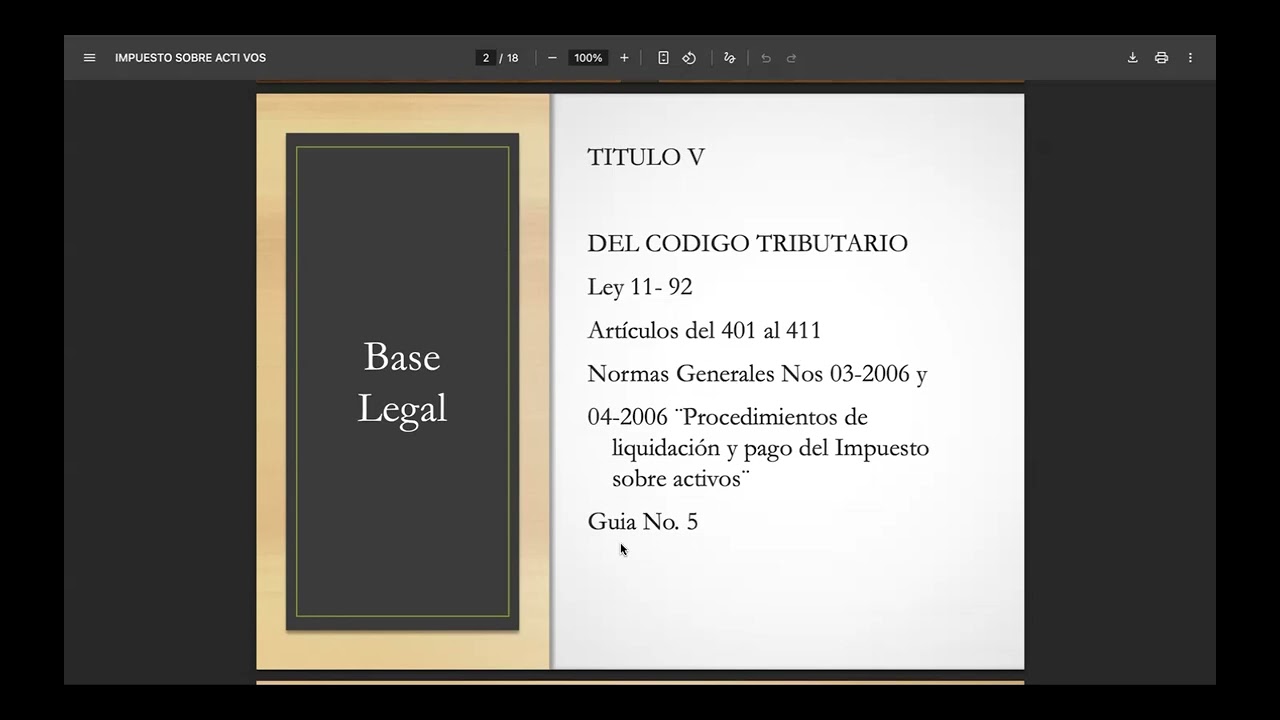The height and width of the screenshot is (720, 1280).
Task: Click the text Ley 11- 92
Action: 640,287
